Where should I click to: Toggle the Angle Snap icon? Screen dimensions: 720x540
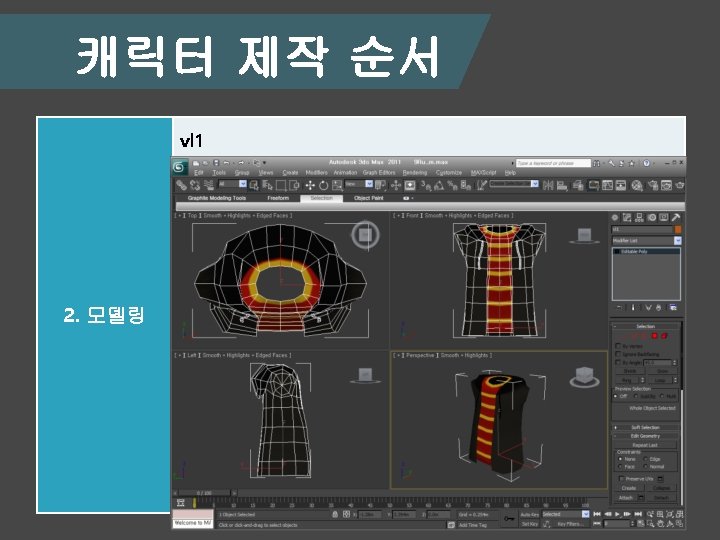[x=439, y=185]
